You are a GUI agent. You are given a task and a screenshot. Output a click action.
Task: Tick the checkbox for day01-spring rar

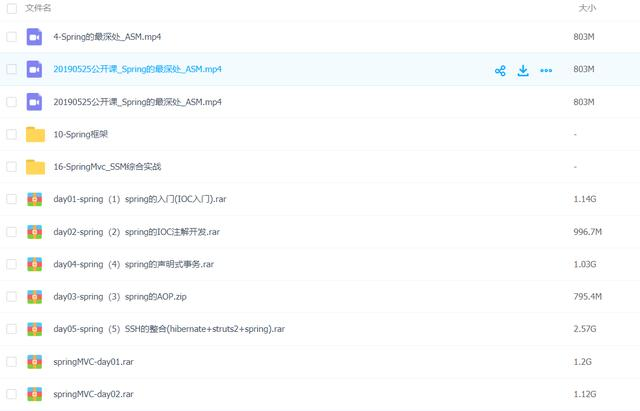click(12, 199)
